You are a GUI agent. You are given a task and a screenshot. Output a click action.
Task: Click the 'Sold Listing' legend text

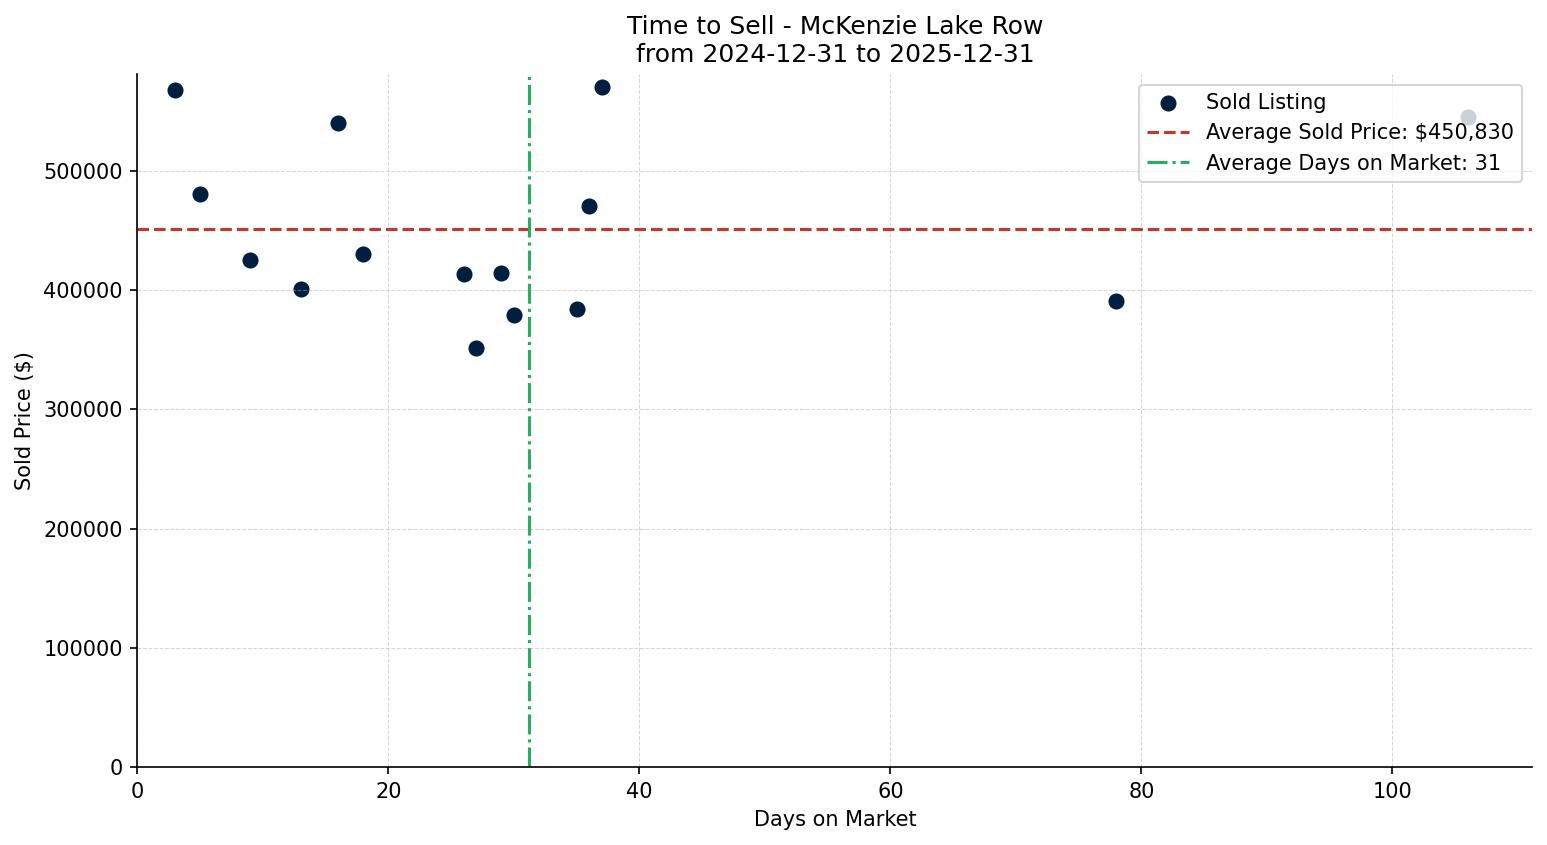click(1265, 102)
